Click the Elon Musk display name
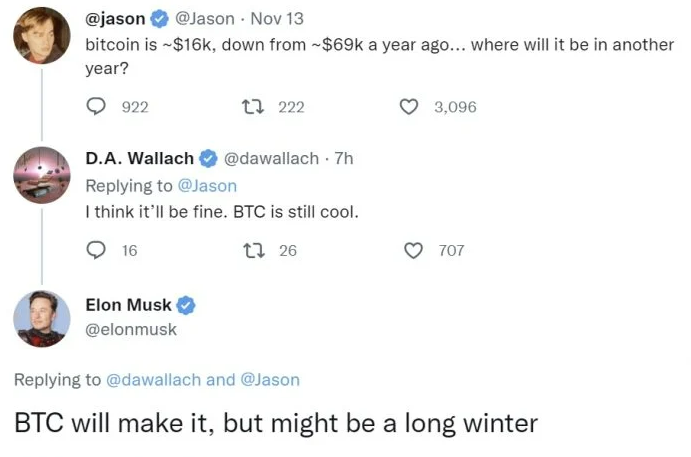Image resolution: width=691 pixels, height=457 pixels. (129, 305)
